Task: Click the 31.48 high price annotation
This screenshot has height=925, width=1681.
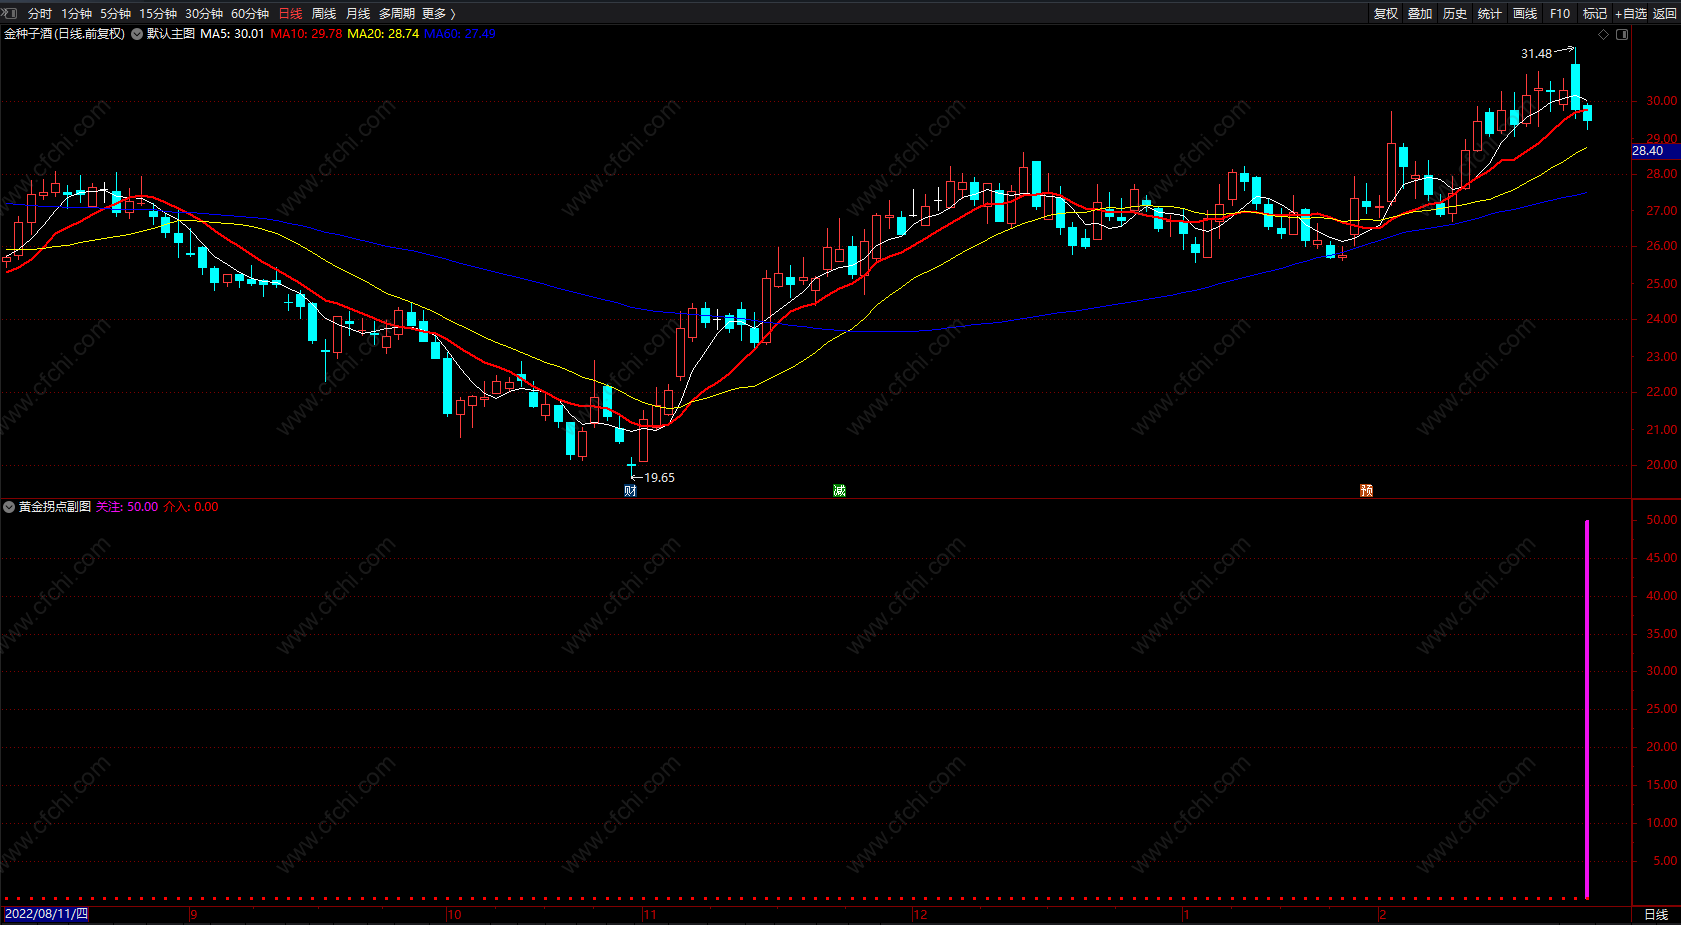Action: [1536, 54]
